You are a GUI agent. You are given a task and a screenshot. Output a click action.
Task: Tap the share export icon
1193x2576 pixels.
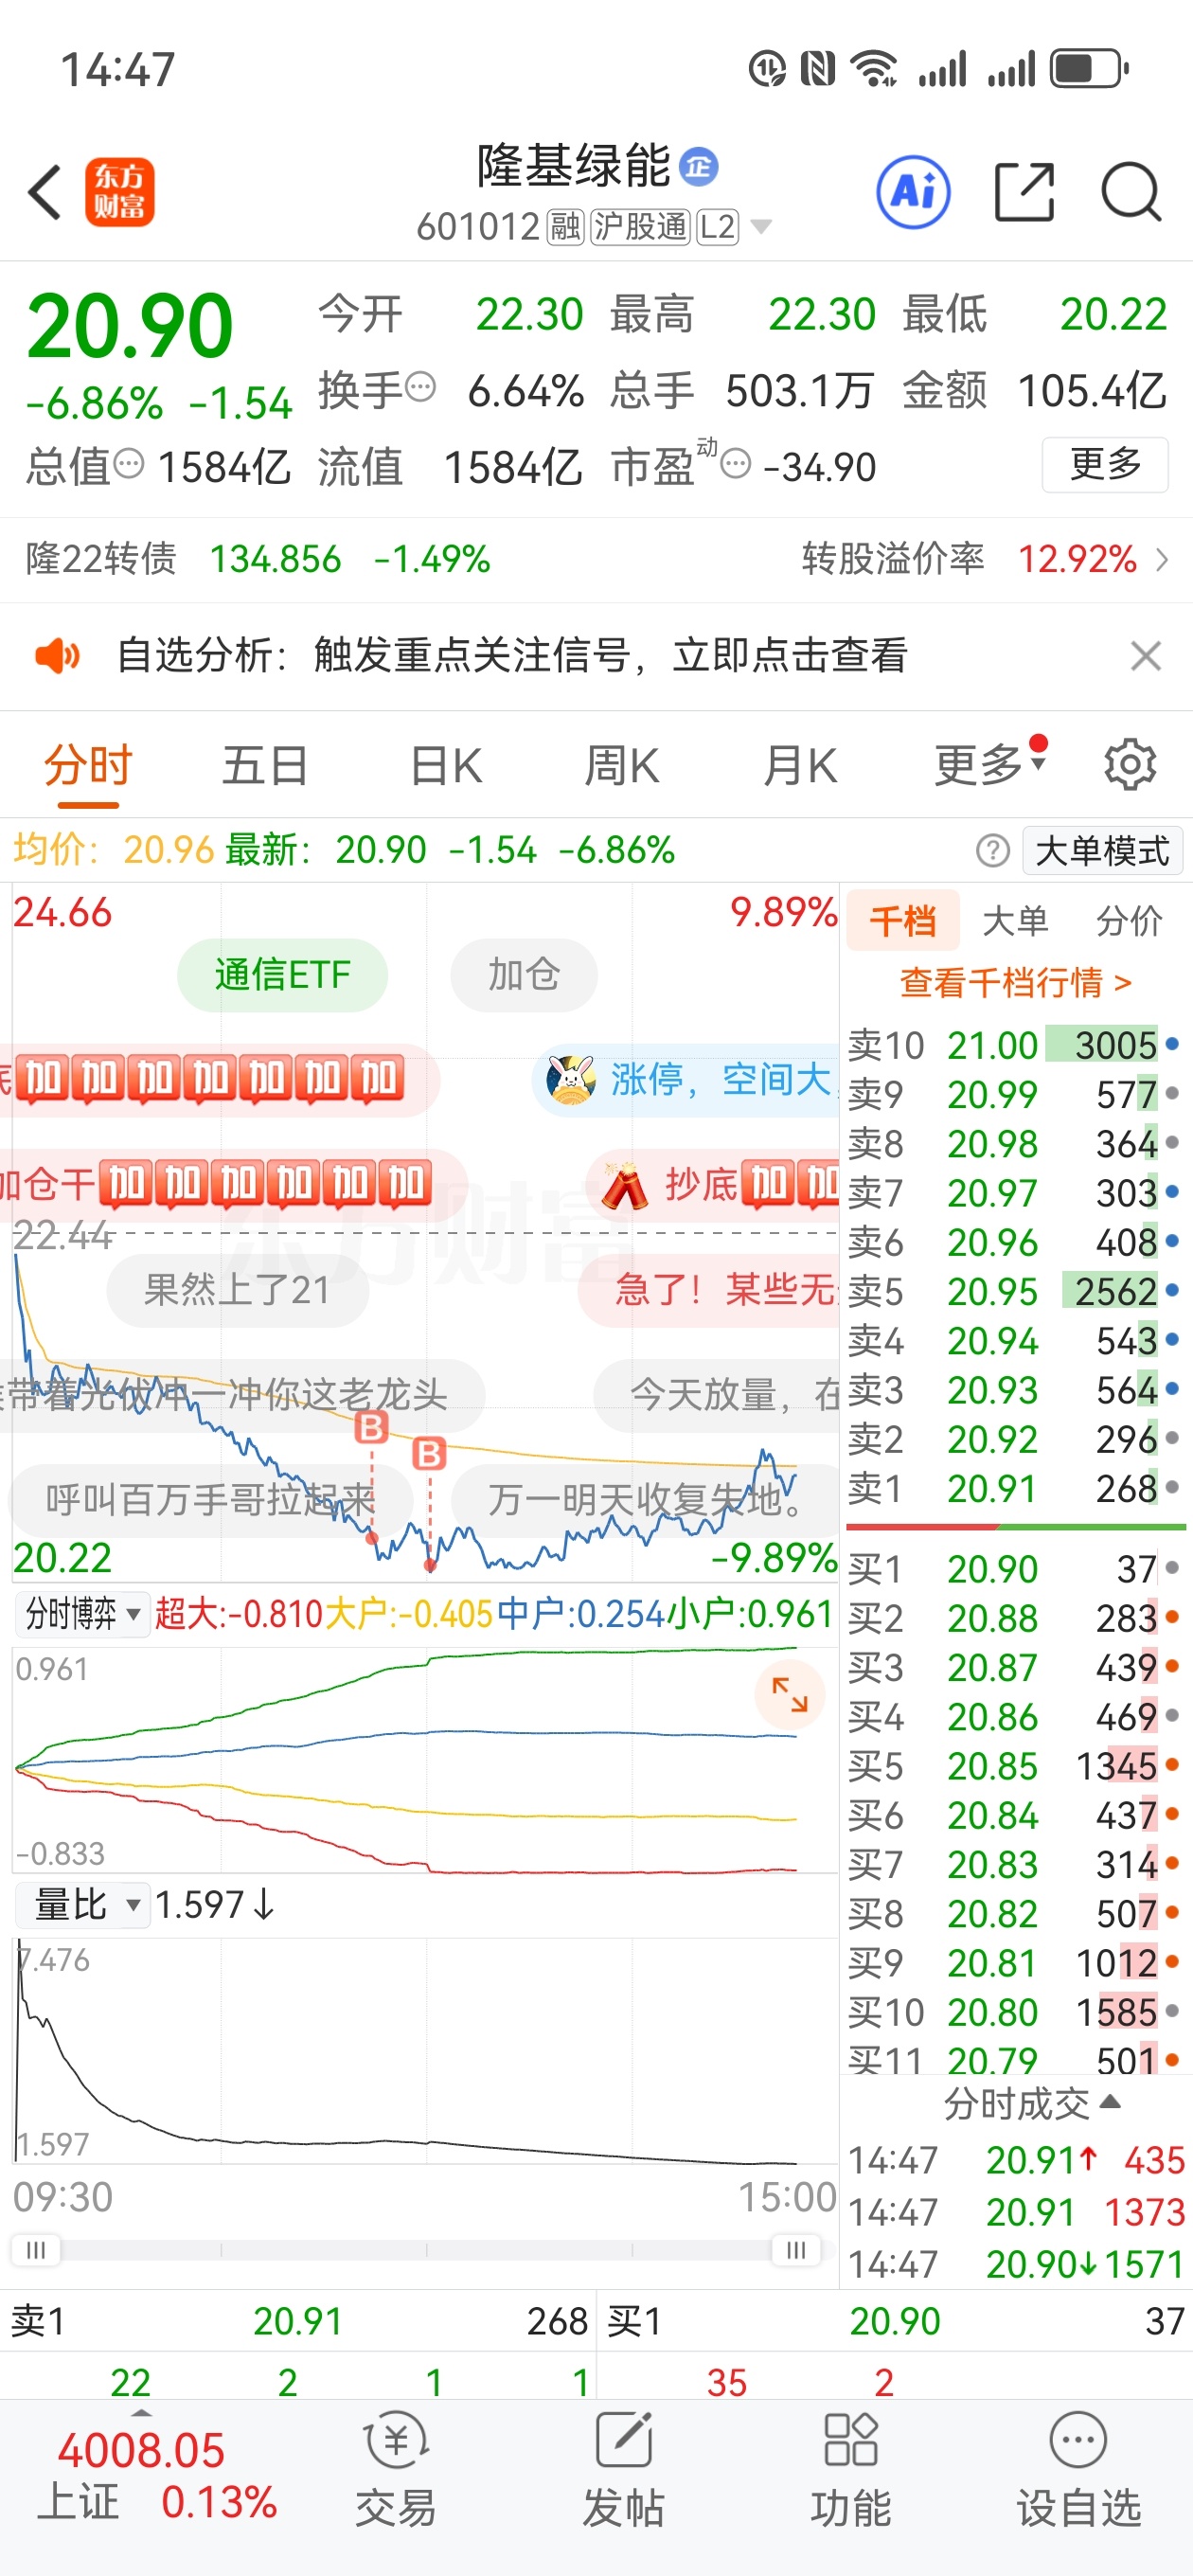coord(1025,192)
